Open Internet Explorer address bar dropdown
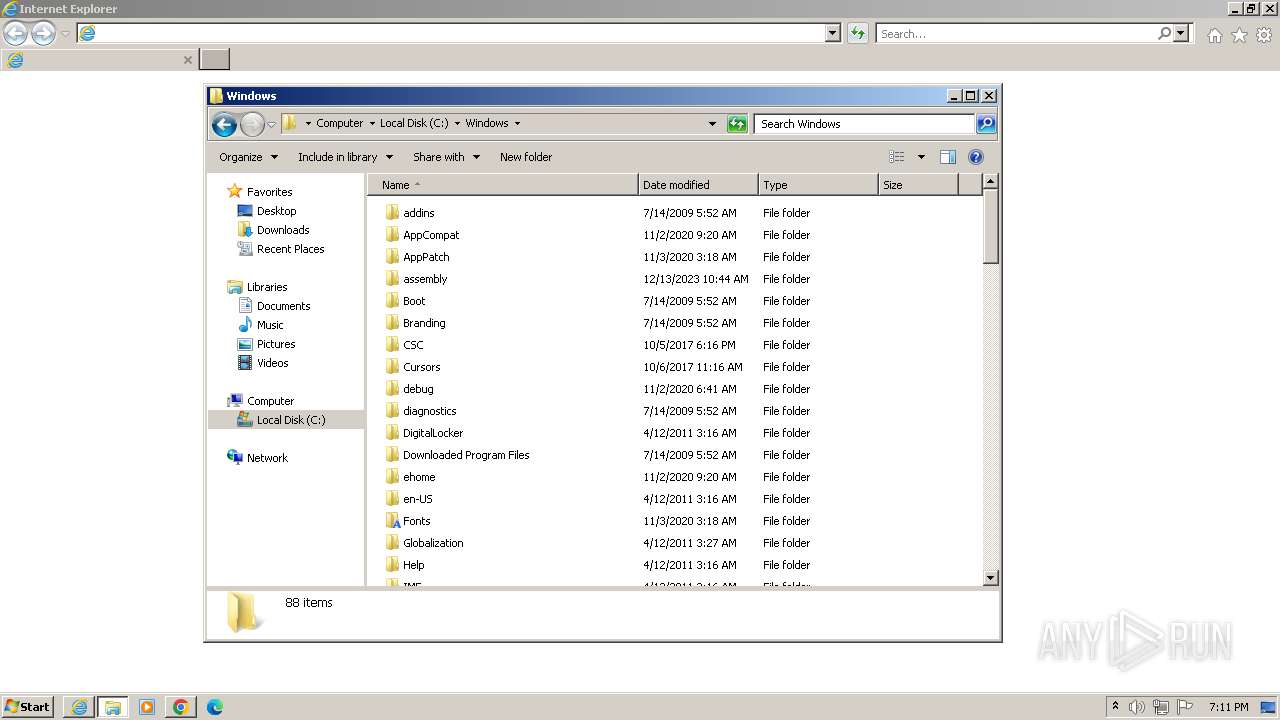 coord(833,33)
